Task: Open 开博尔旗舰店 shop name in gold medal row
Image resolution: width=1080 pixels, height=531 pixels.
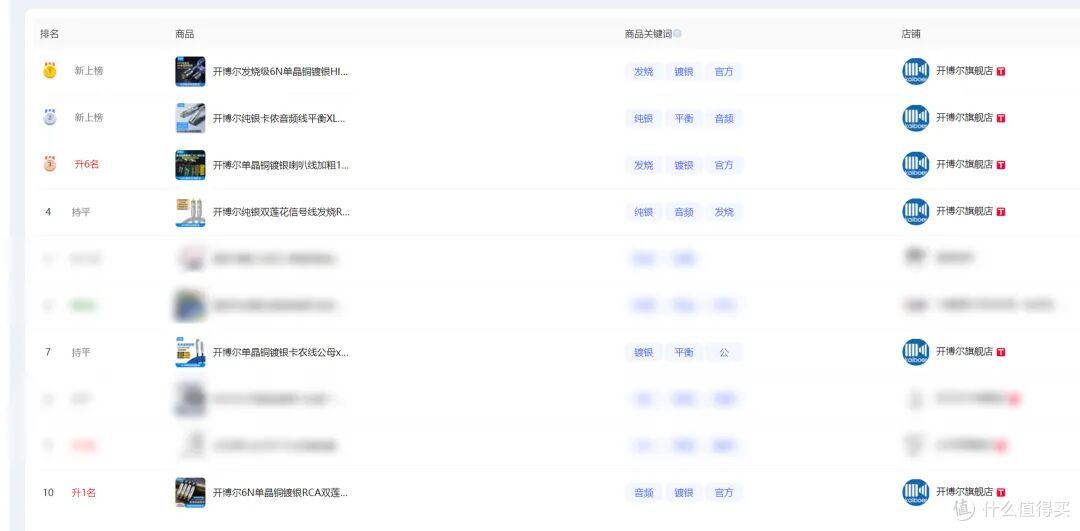Action: click(964, 70)
